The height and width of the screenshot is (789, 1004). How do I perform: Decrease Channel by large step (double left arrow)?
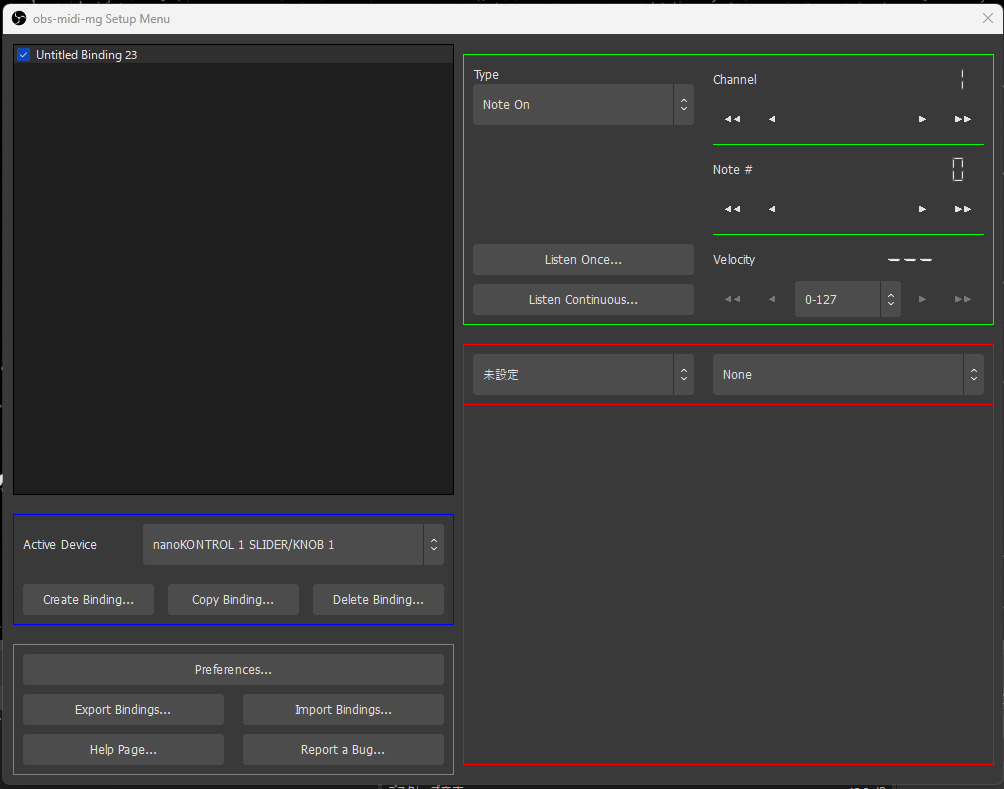(x=732, y=119)
